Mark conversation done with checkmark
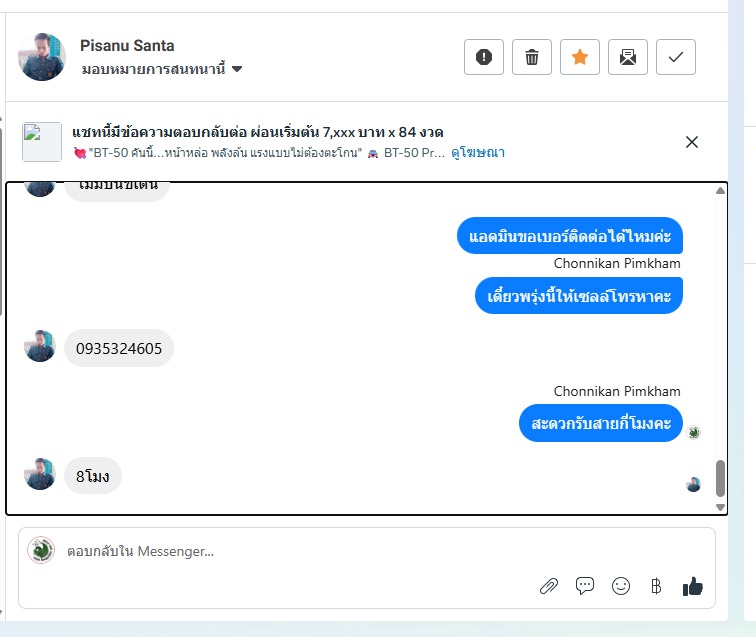This screenshot has height=637, width=756. pos(675,57)
